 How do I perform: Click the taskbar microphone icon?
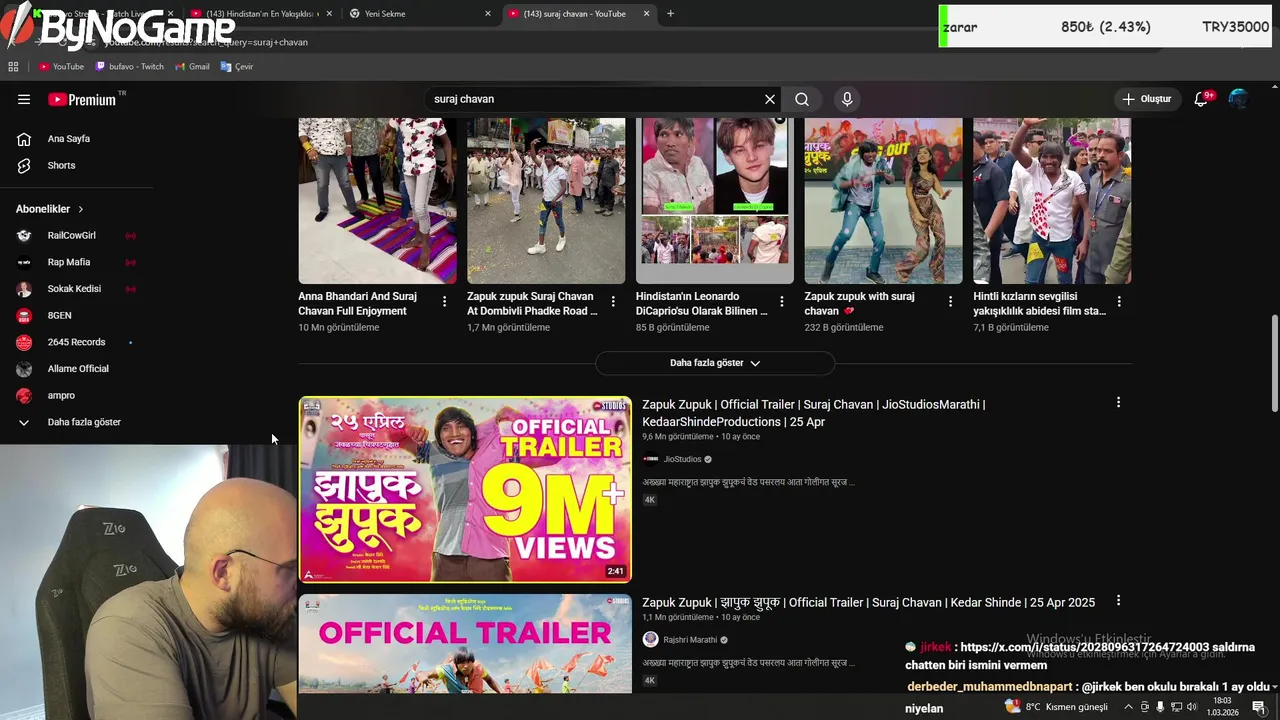1160,707
